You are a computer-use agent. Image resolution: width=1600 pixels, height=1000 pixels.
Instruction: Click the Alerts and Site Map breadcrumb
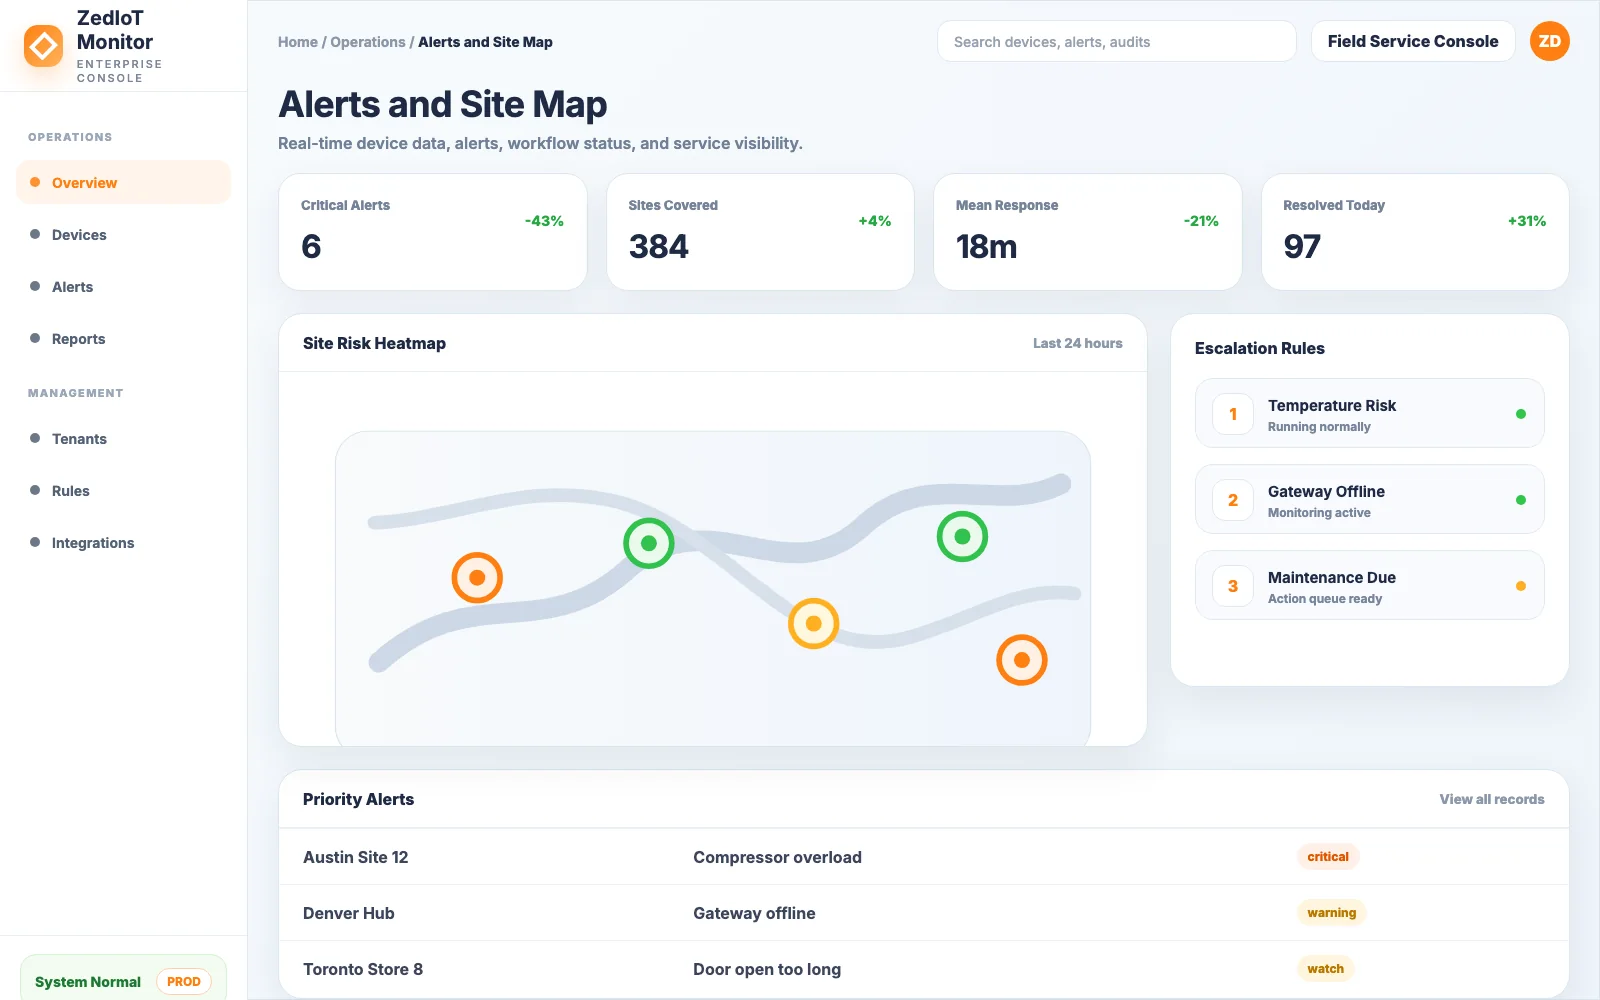pyautogui.click(x=485, y=42)
